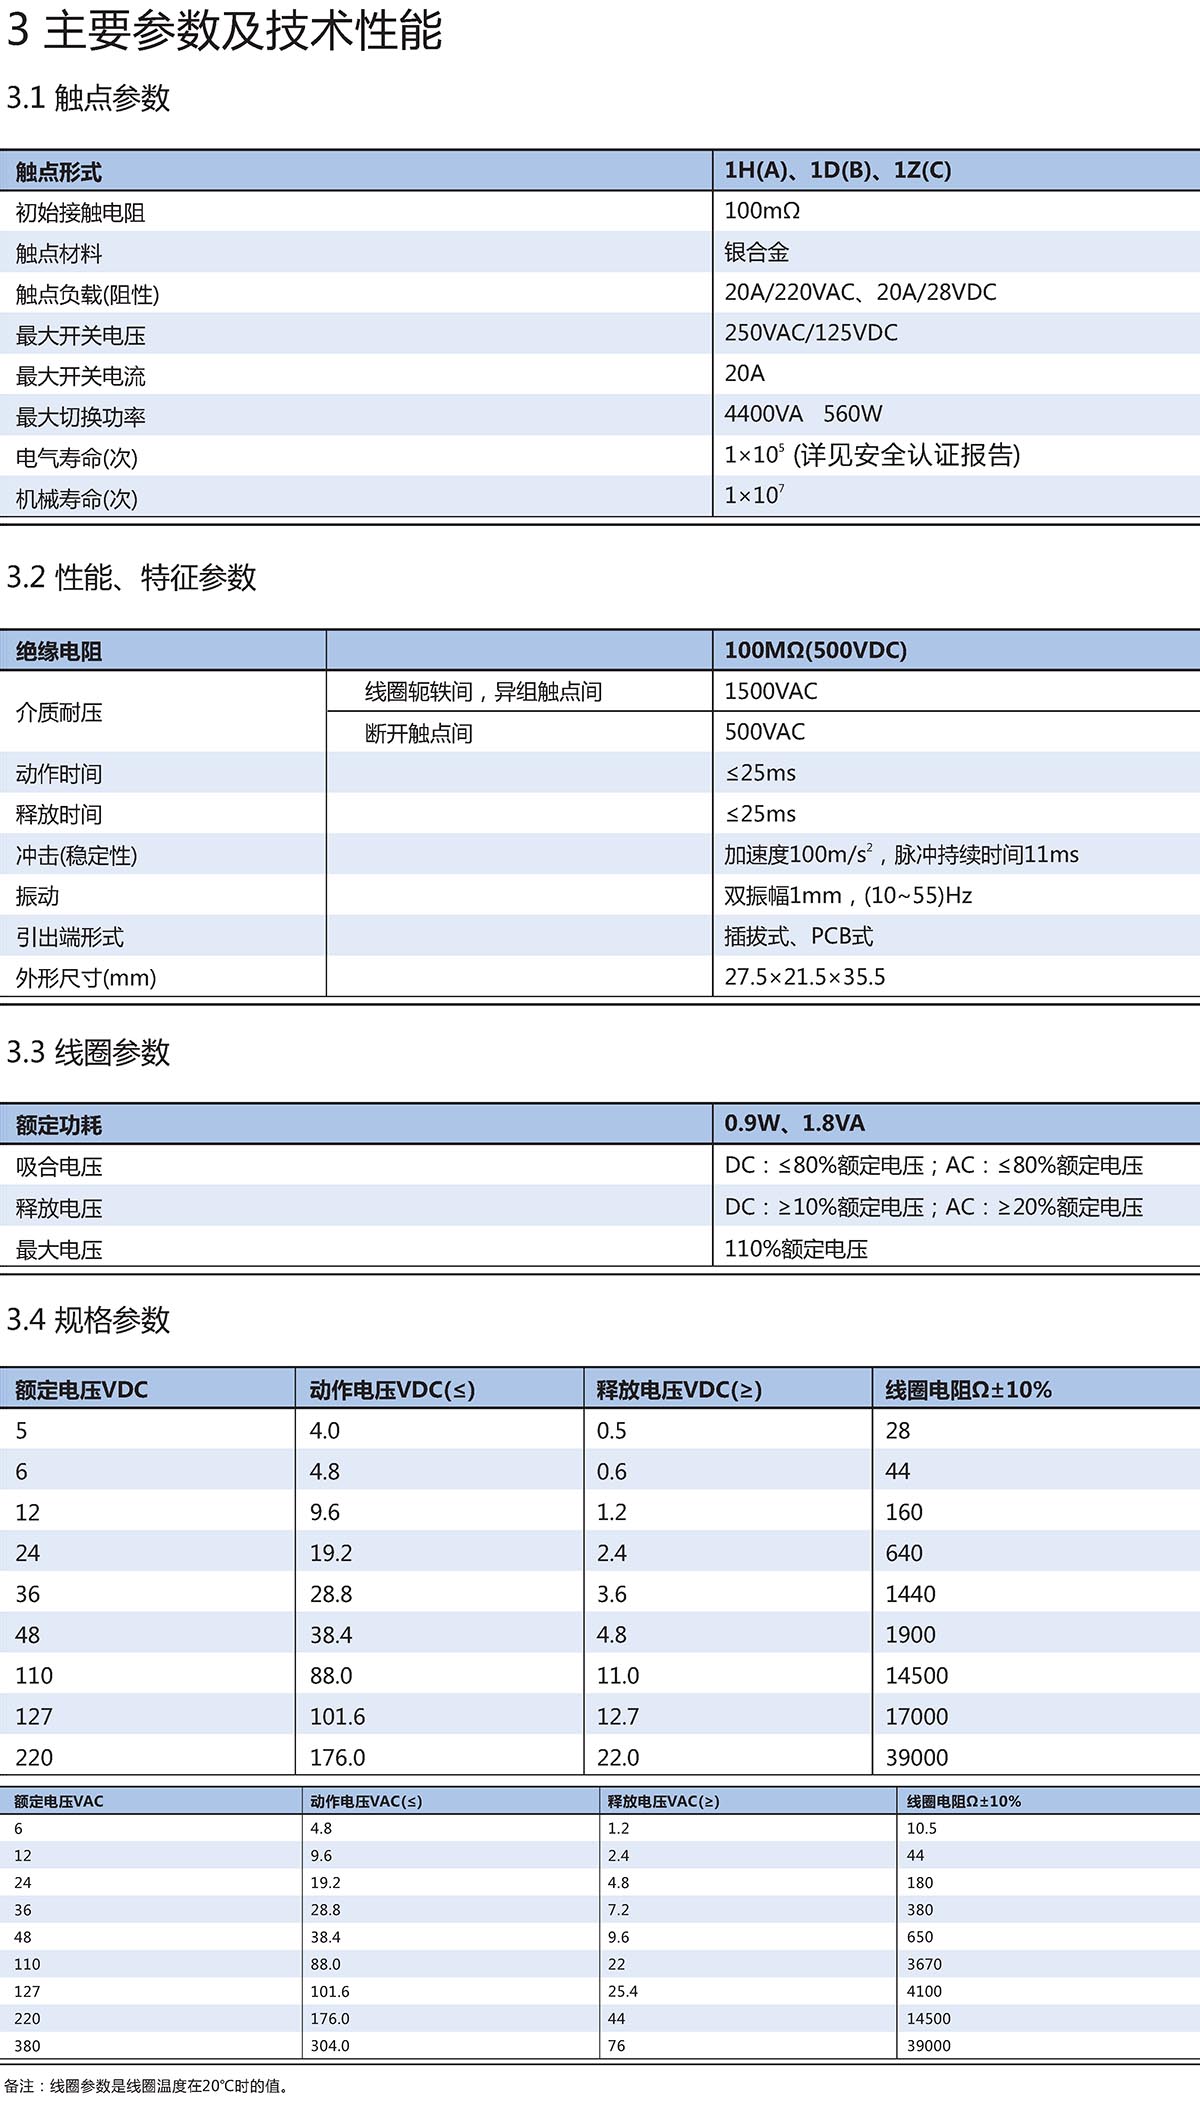This screenshot has height=2112, width=1200.
Task: Click the "线圈轭铁间，异组触点间" cell
Action: (x=483, y=692)
